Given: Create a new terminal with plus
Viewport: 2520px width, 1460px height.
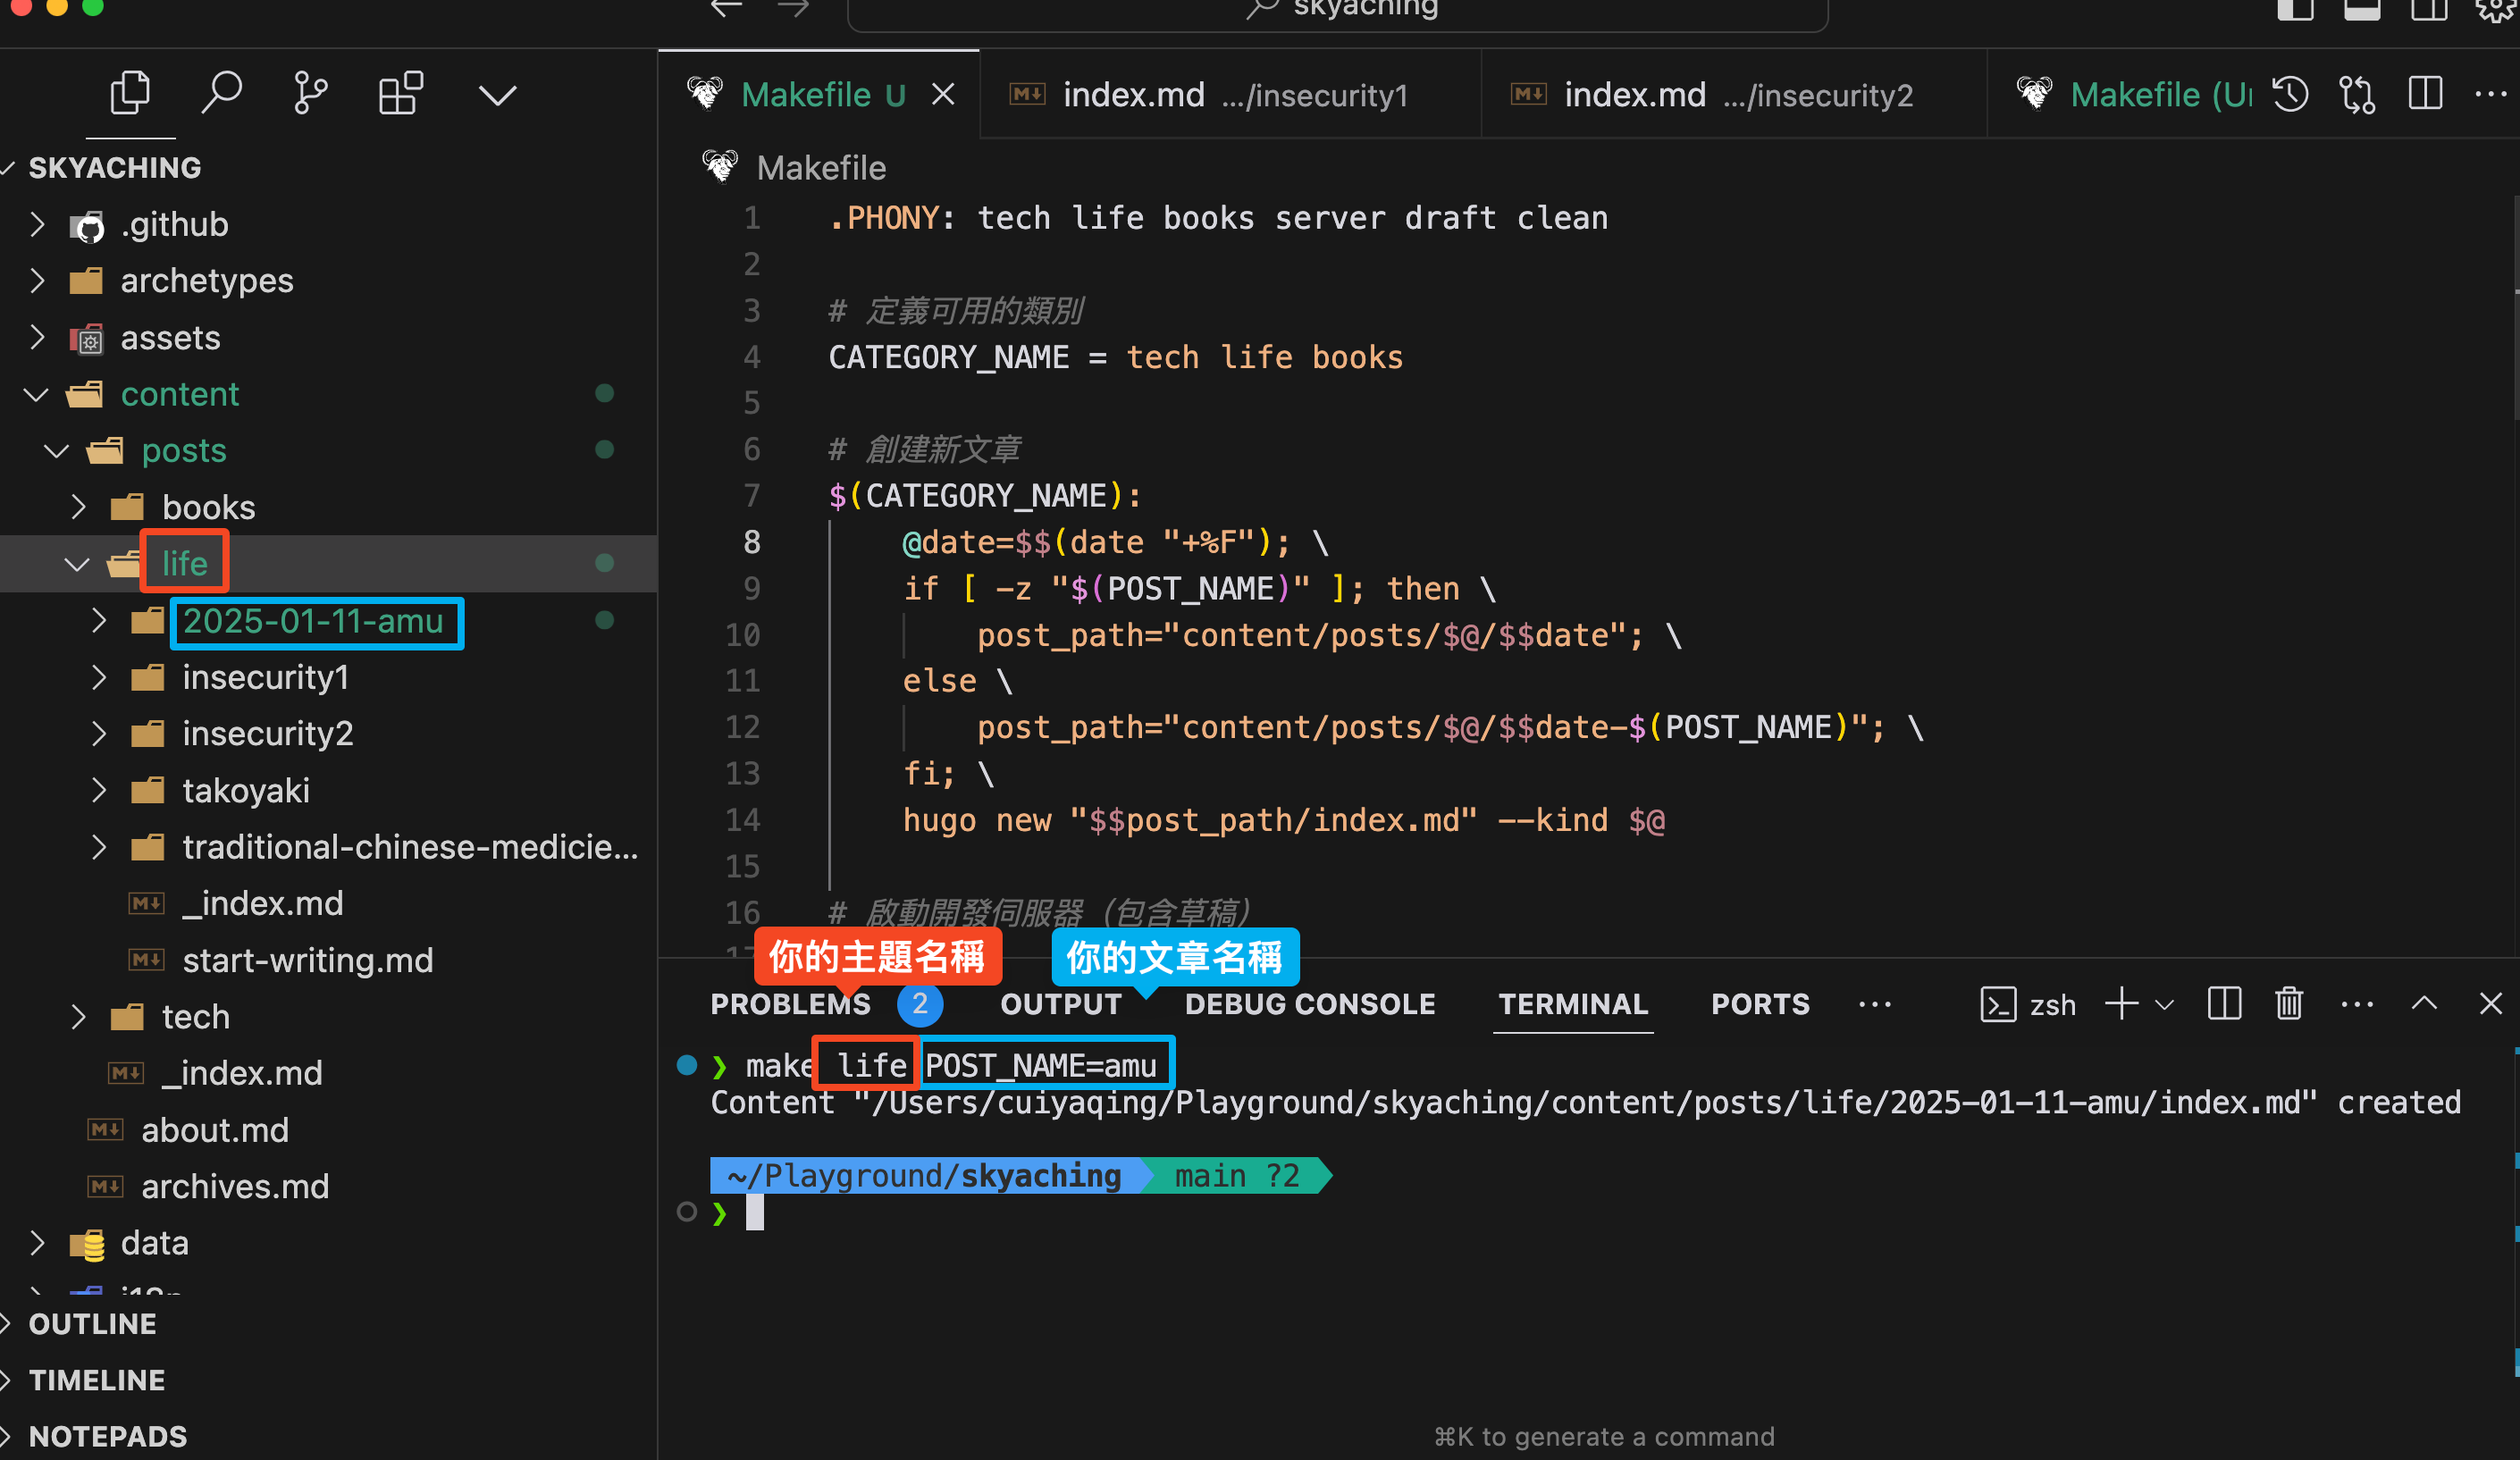Looking at the screenshot, I should coord(2121,1003).
